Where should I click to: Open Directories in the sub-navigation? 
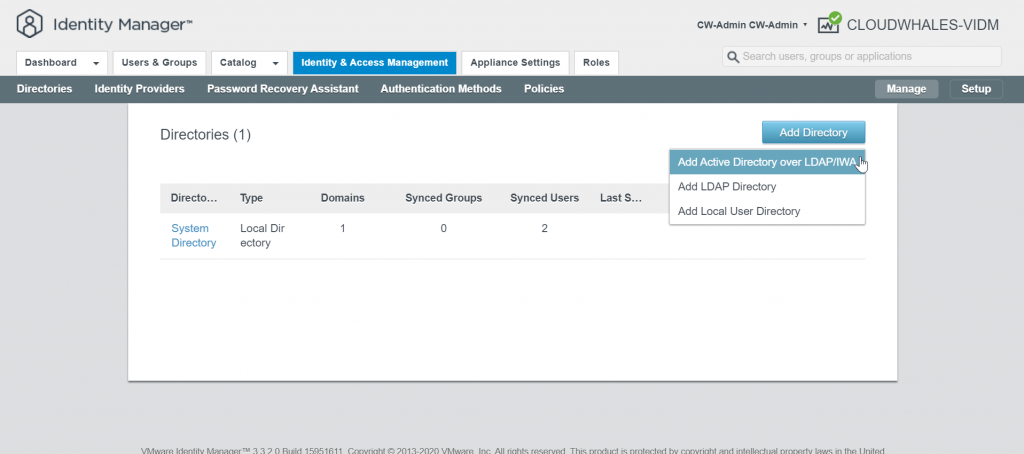point(44,89)
